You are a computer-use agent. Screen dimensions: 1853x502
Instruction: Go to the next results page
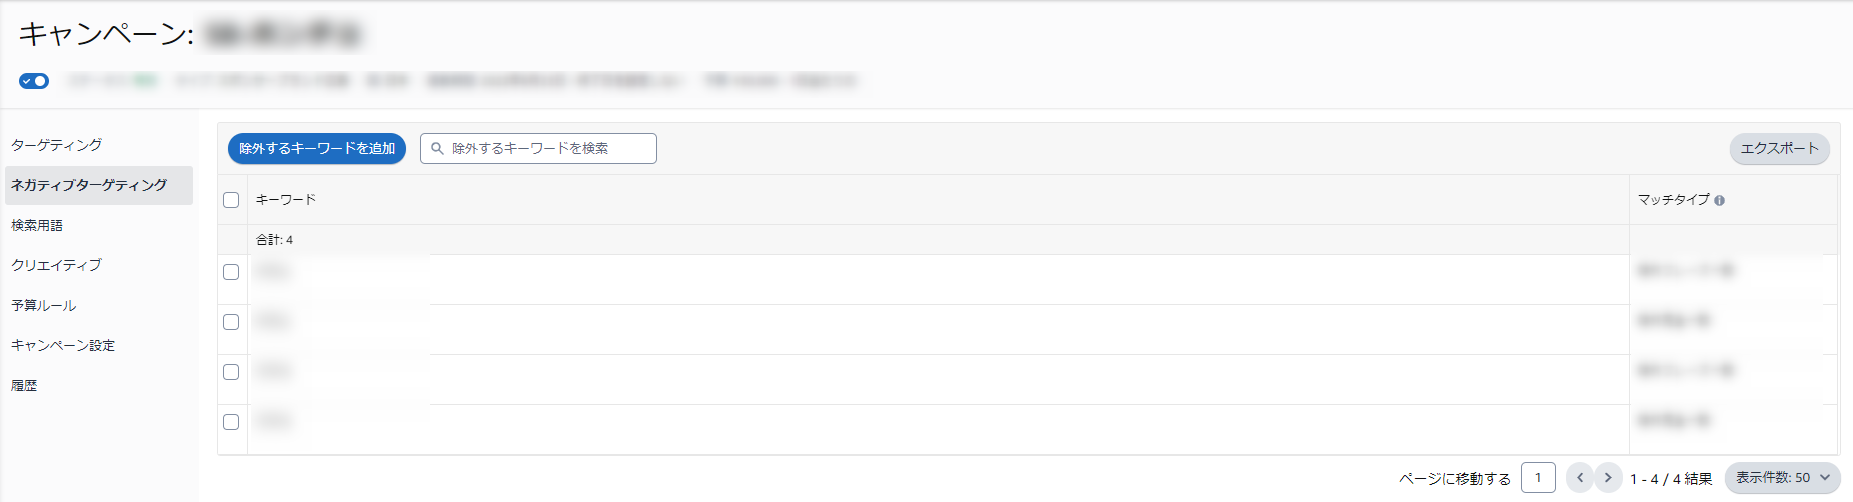pyautogui.click(x=1608, y=477)
